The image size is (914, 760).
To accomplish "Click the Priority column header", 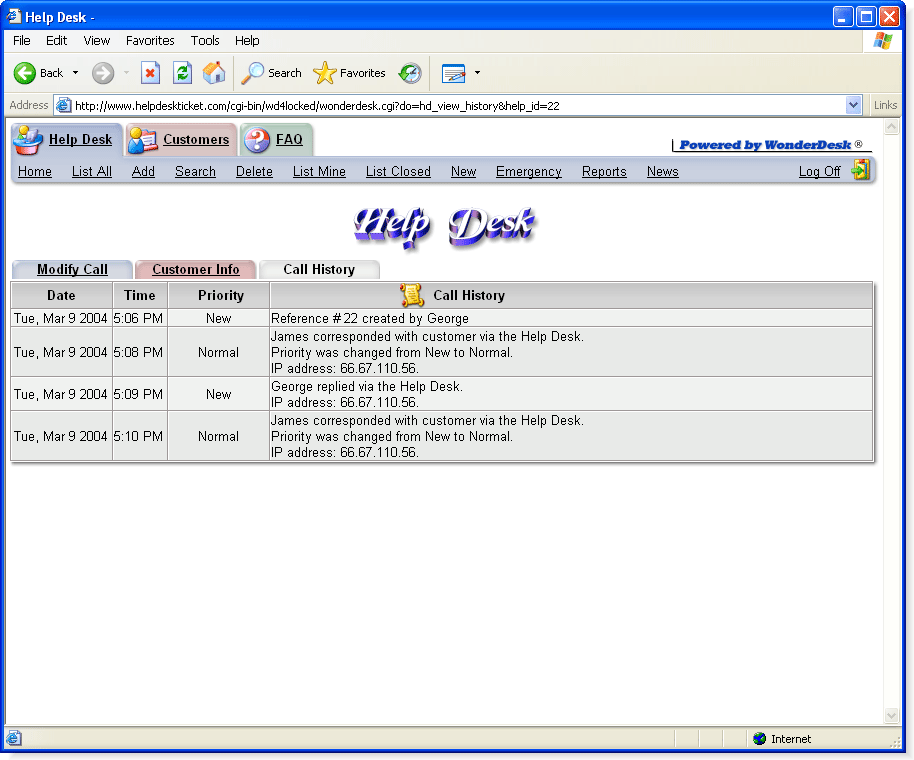I will pos(220,295).
